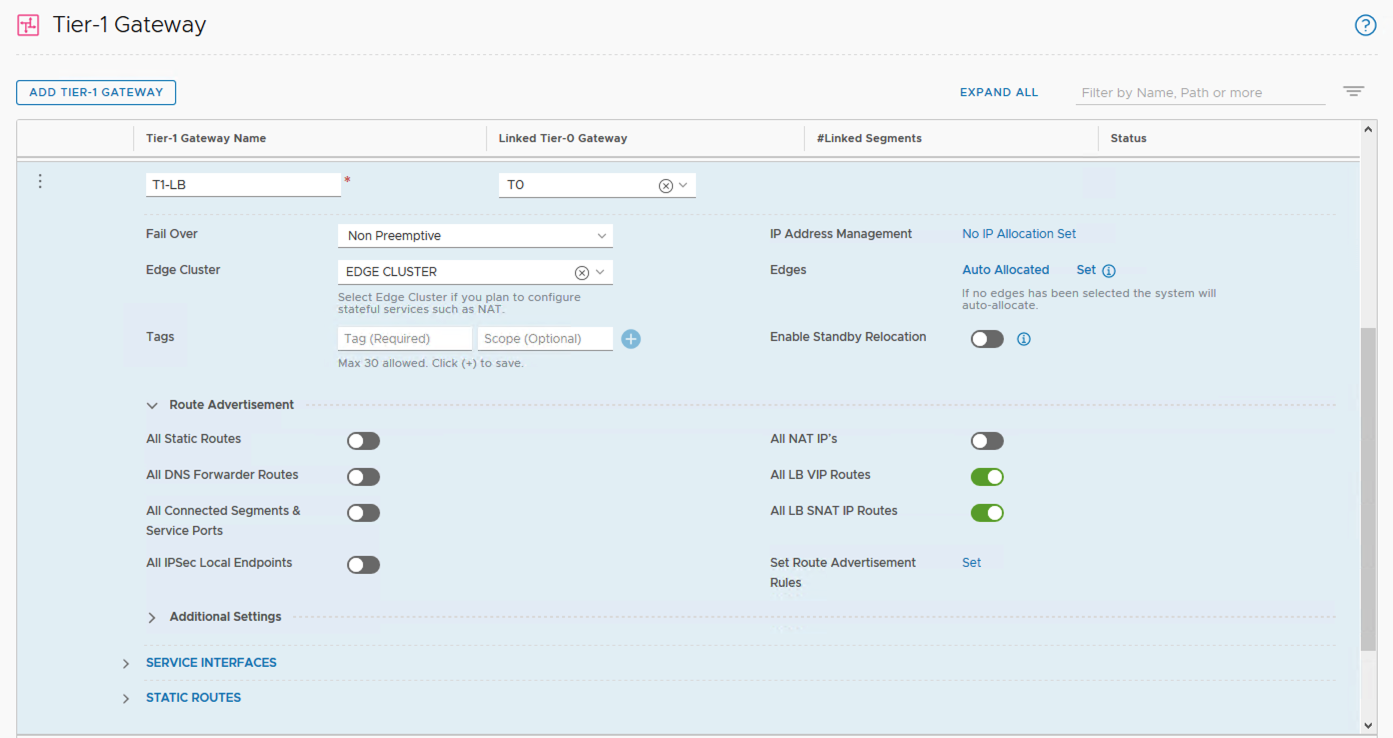Click the Expand All link
Image resolution: width=1393 pixels, height=738 pixels.
point(998,92)
